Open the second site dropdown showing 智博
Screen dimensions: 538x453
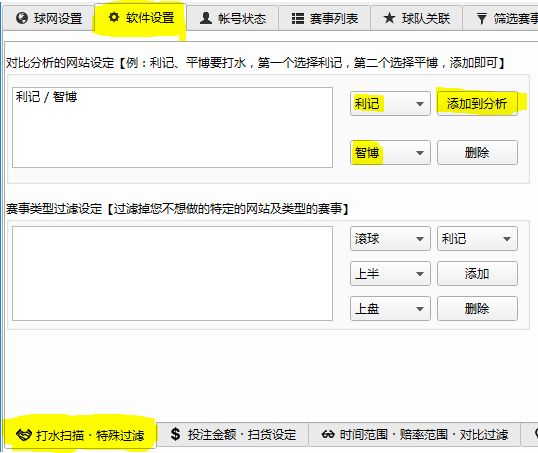[390, 152]
